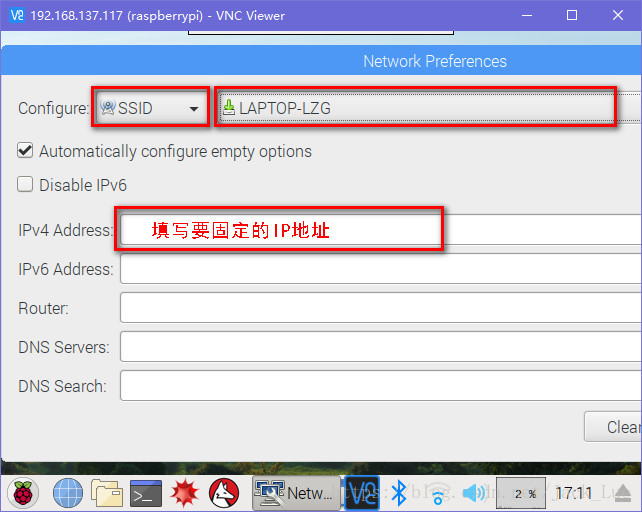Open the Mathematica red spiky icon
This screenshot has height=512, width=642.
click(185, 493)
